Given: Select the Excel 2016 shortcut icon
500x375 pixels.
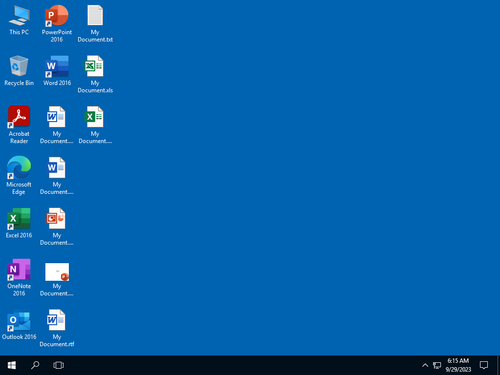Looking at the screenshot, I should tap(19, 223).
